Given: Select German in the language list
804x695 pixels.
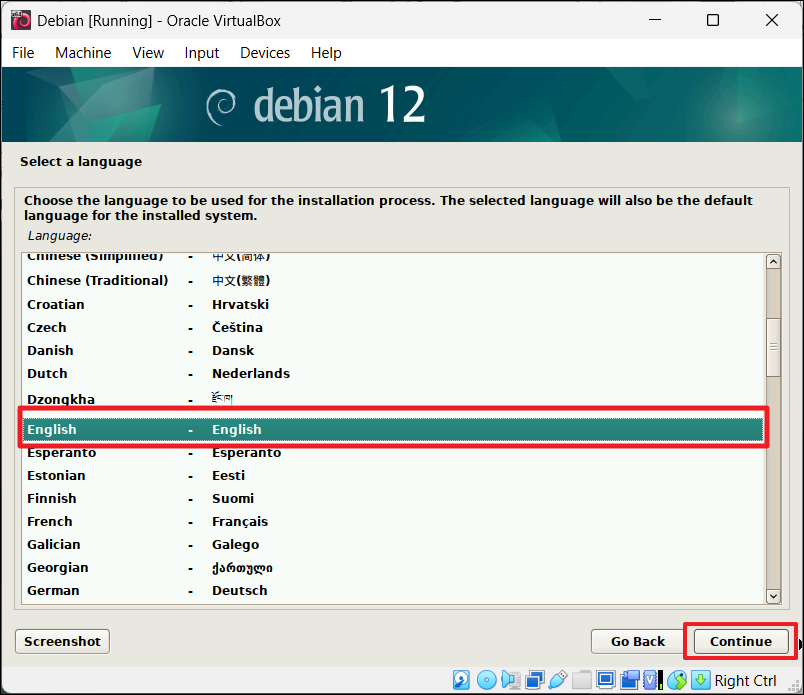Looking at the screenshot, I should click(x=53, y=590).
